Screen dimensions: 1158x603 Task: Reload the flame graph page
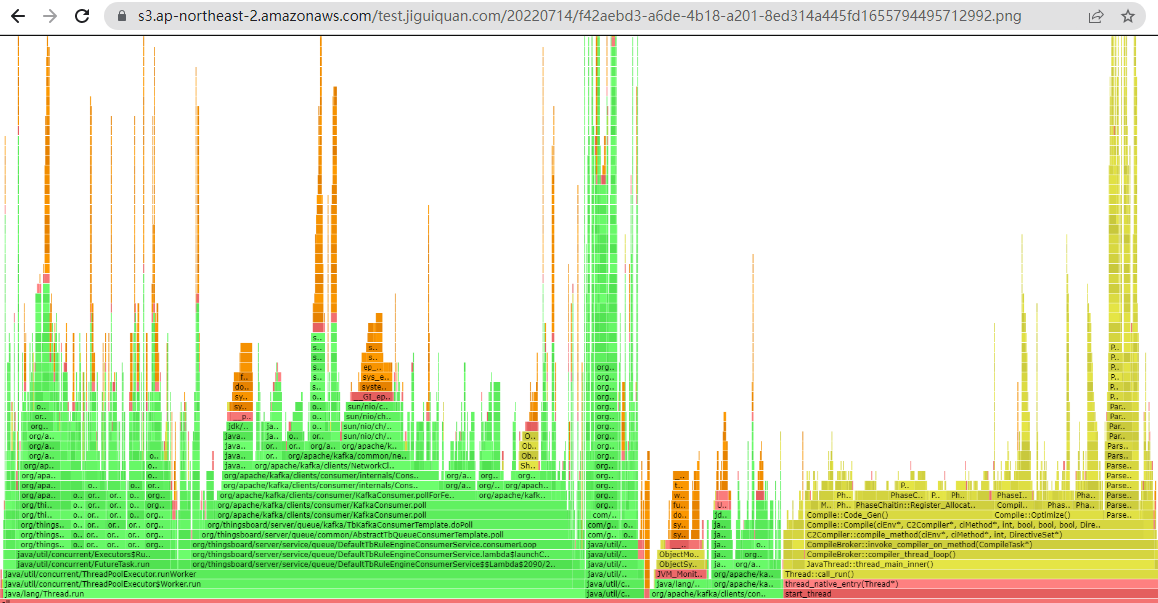(x=82, y=16)
